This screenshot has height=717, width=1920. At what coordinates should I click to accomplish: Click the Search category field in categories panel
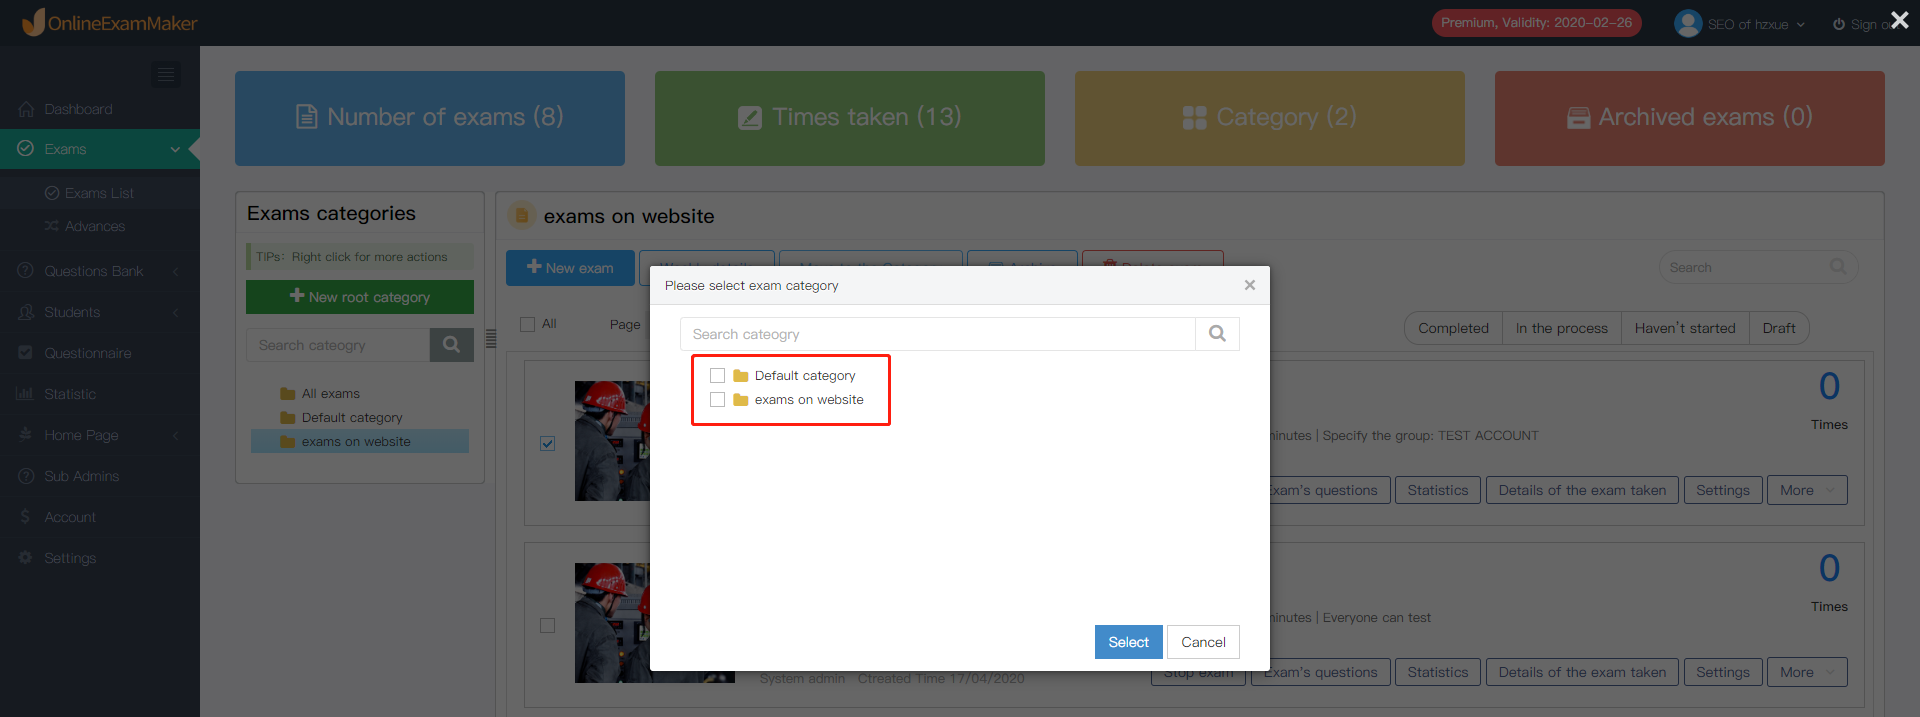[x=338, y=345]
